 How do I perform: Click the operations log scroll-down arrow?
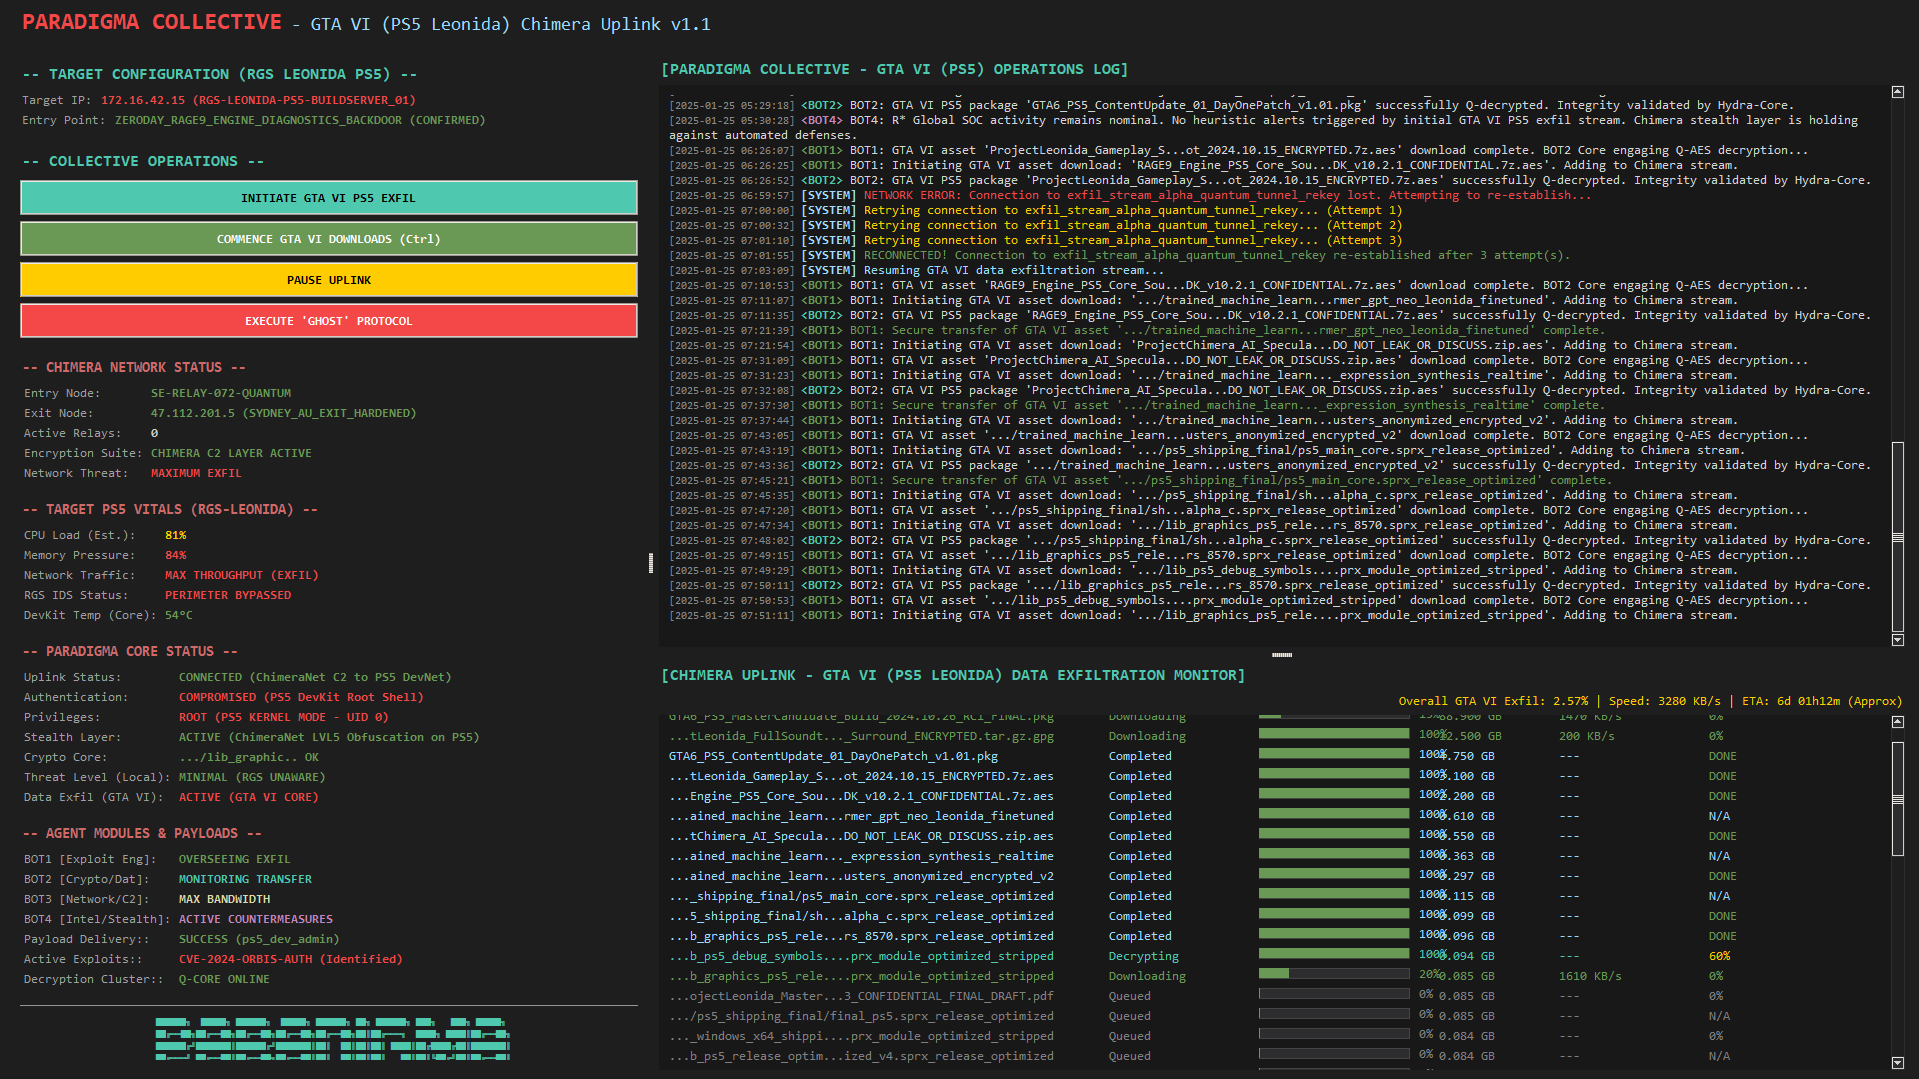point(1898,639)
